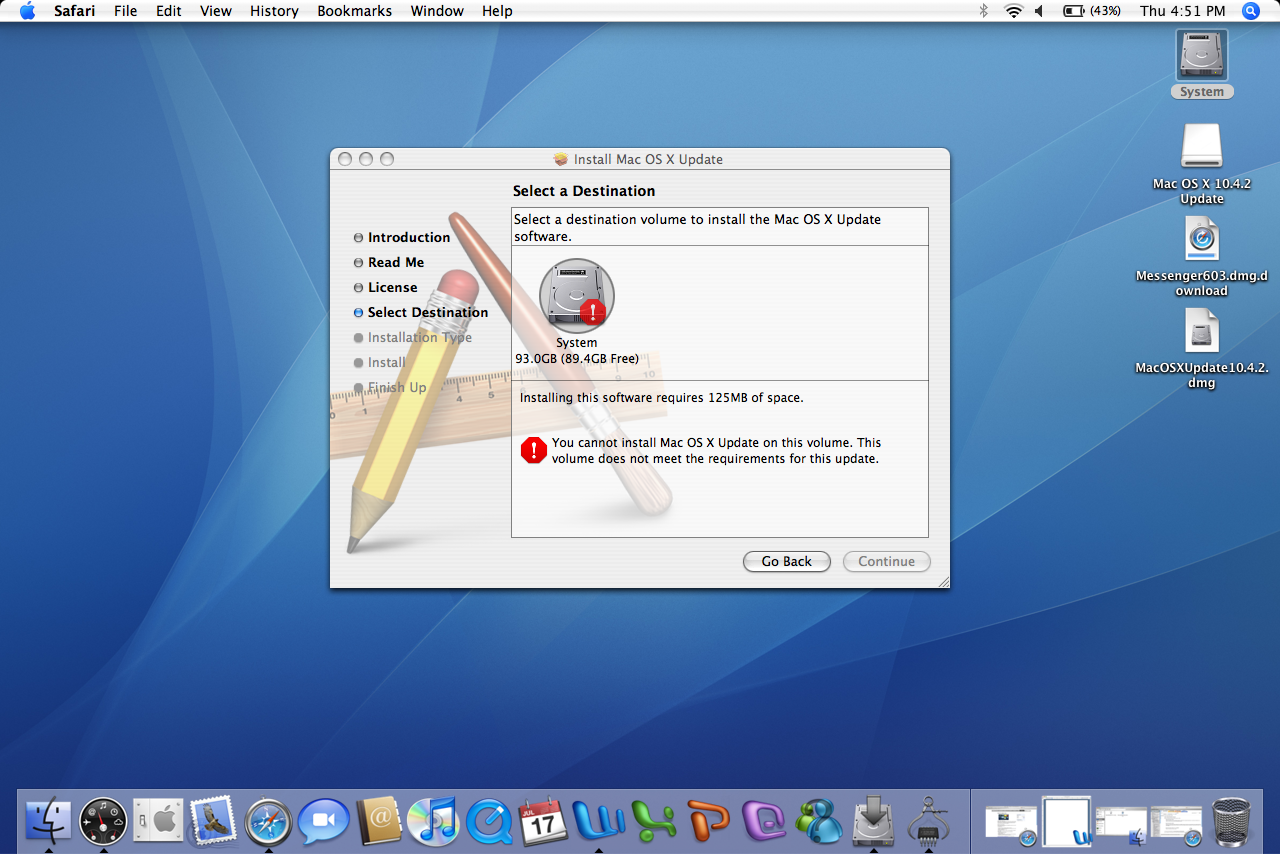Select the System volume as install destination

pos(577,296)
